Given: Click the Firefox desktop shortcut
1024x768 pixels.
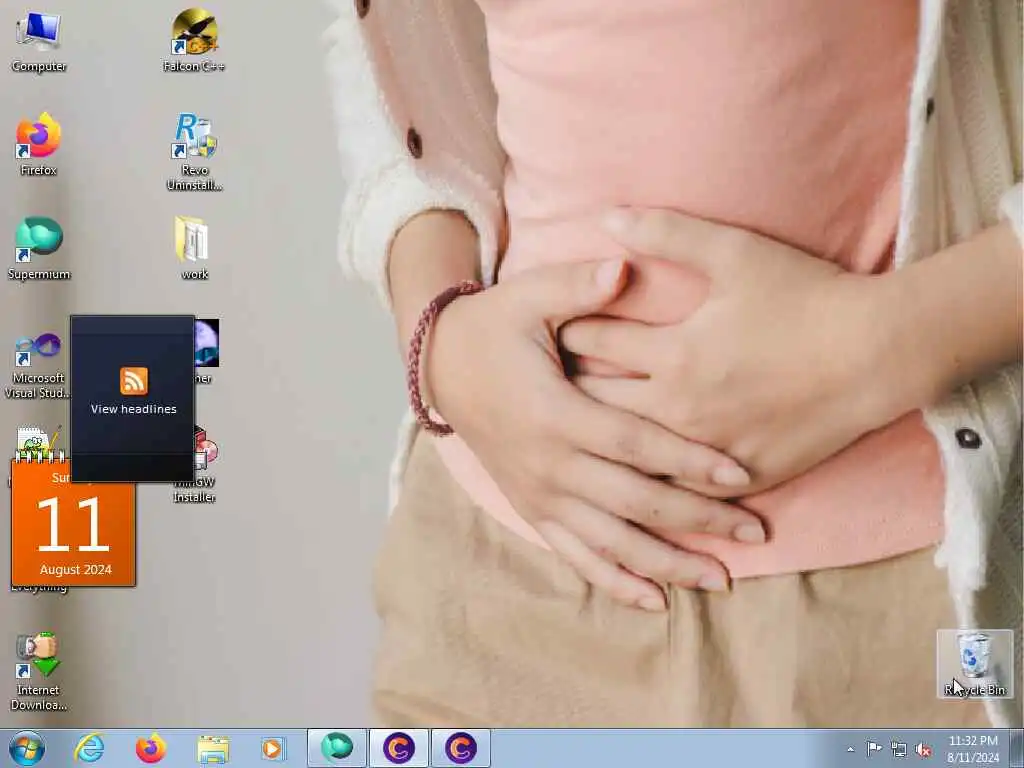Looking at the screenshot, I should (x=39, y=145).
